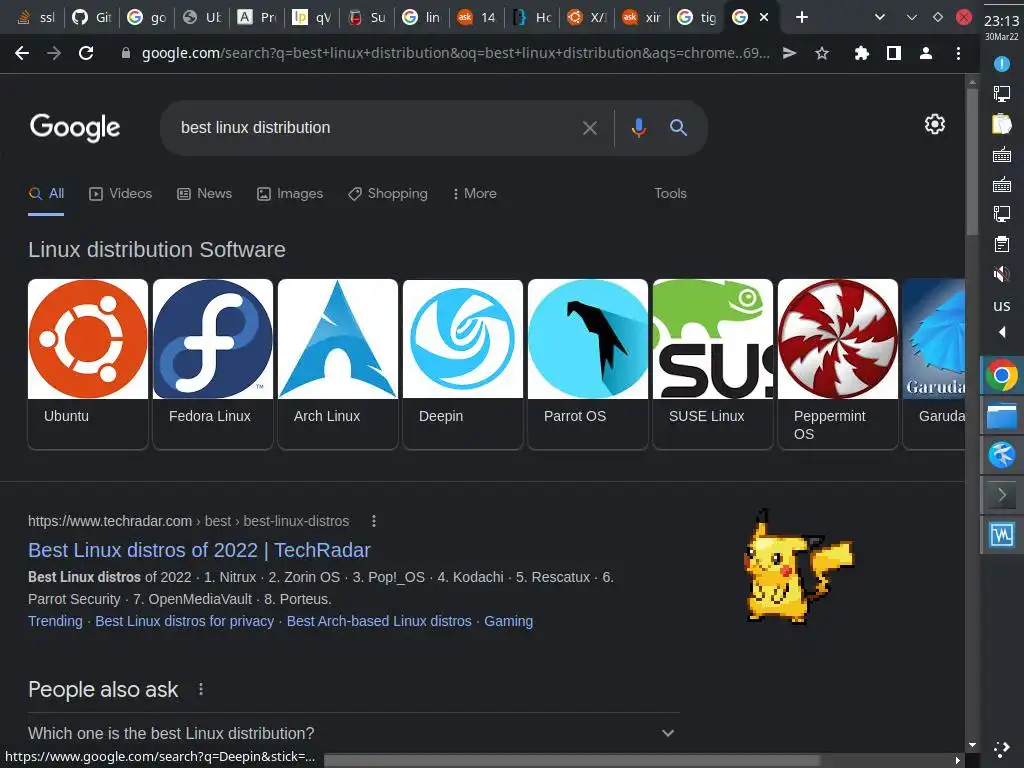Start voice search with microphone
Viewport: 1024px width, 768px height.
639,128
